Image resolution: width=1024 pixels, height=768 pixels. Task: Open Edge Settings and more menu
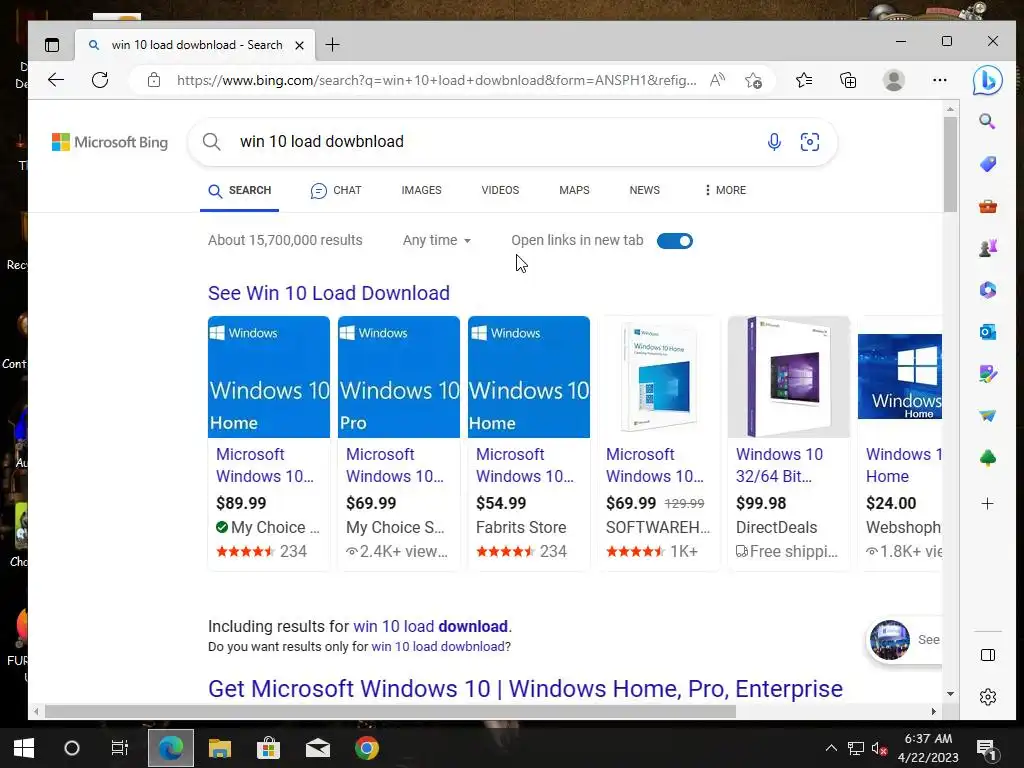[x=940, y=80]
